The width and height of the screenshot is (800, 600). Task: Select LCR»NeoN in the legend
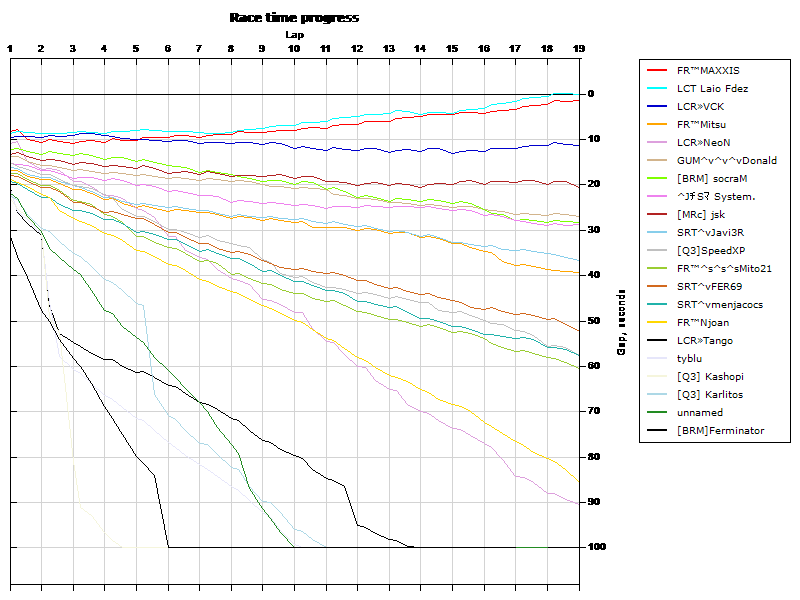[x=703, y=143]
